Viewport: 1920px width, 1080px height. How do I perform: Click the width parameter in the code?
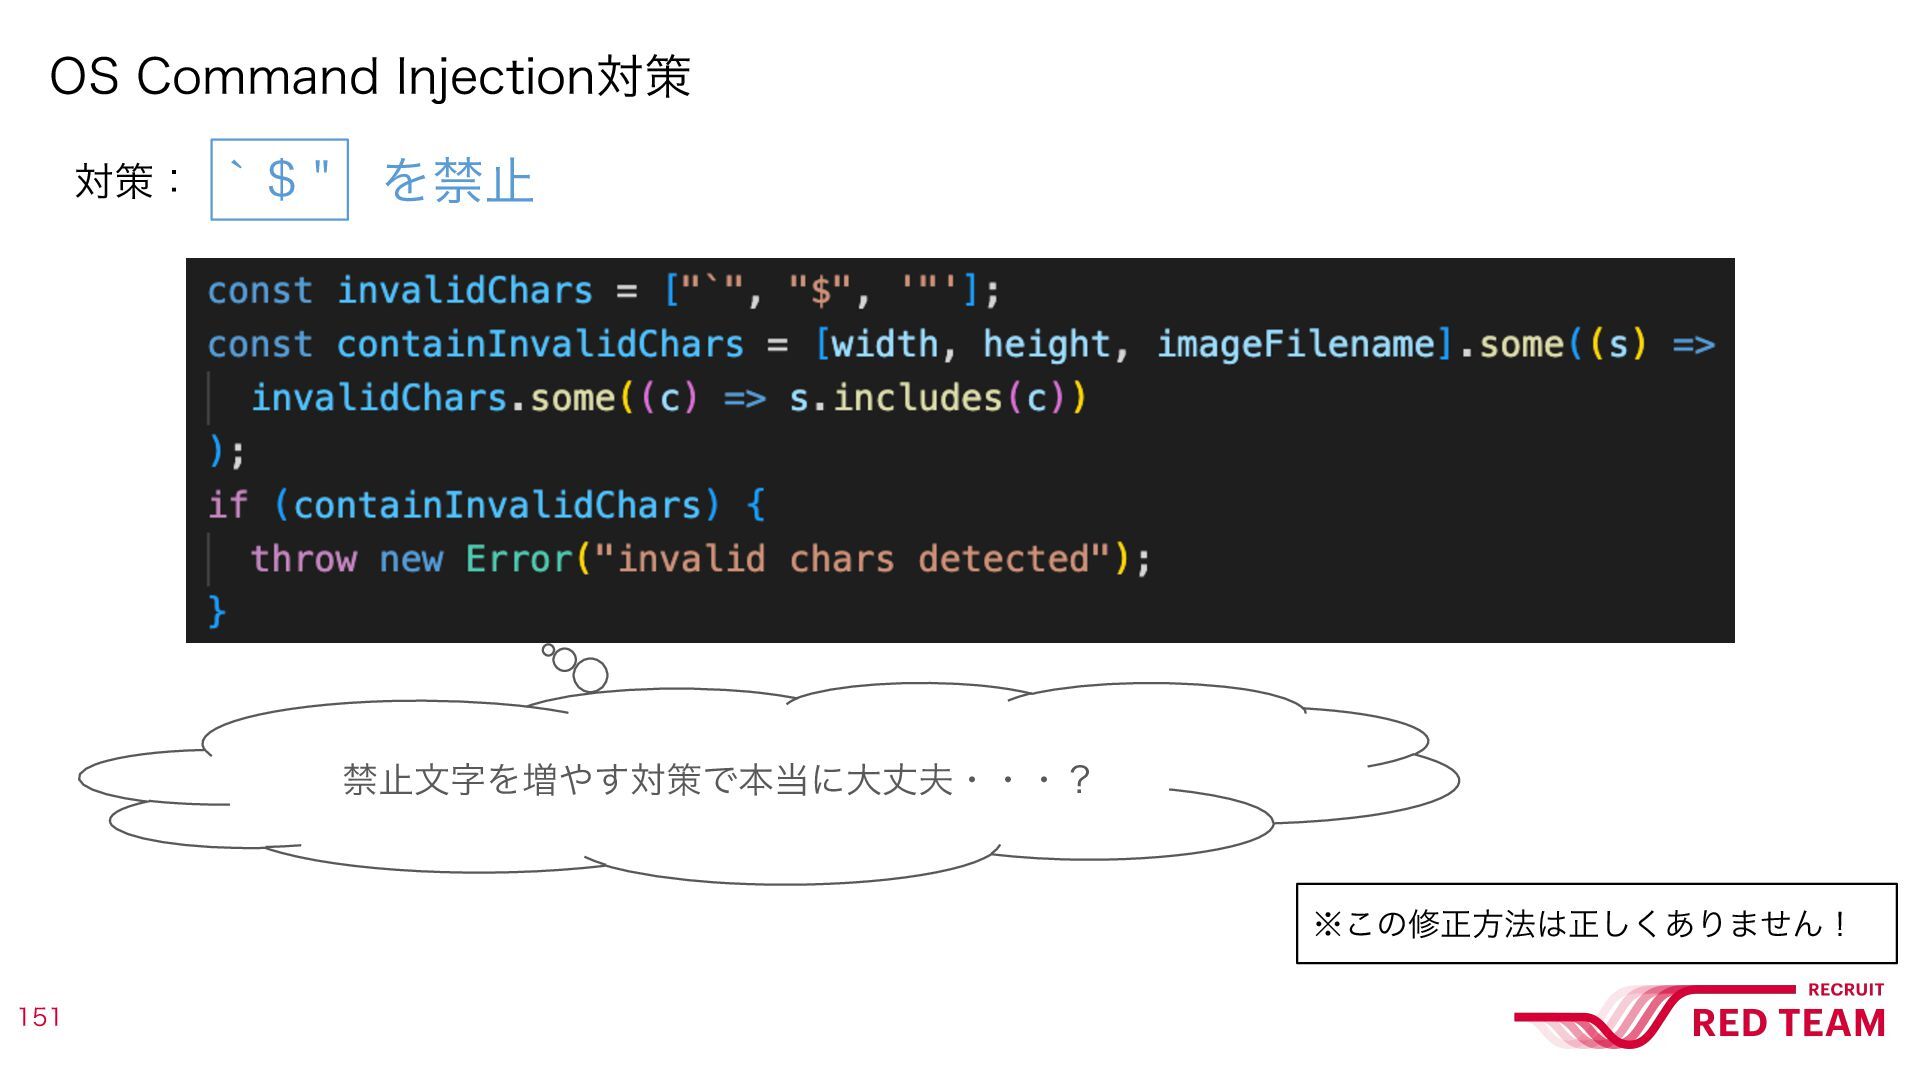pyautogui.click(x=884, y=344)
